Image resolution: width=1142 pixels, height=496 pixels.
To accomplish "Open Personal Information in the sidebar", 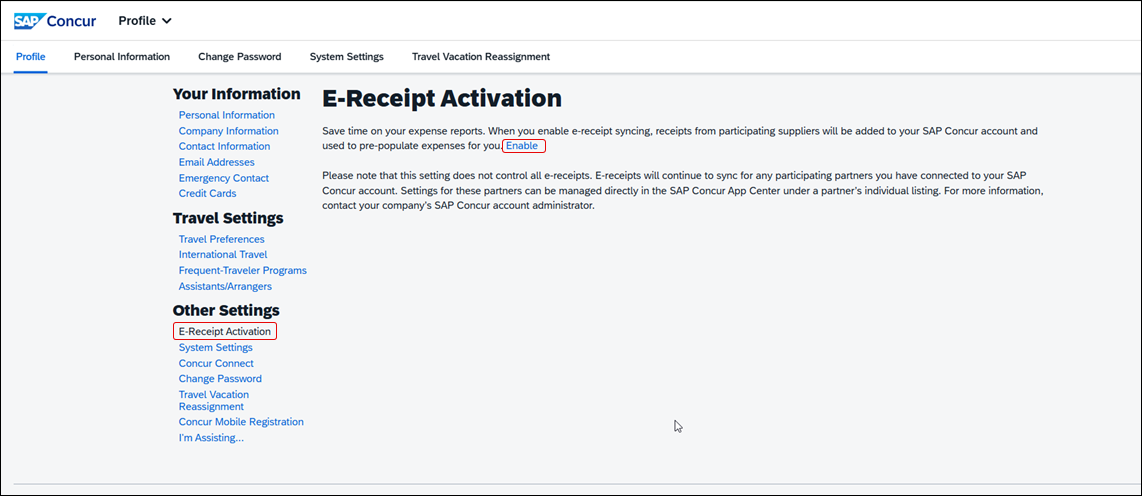I will pos(227,115).
